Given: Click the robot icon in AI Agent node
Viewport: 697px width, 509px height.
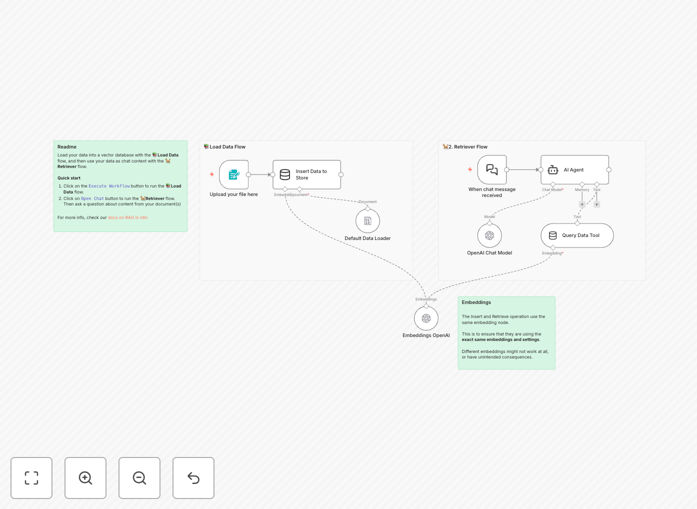Looking at the screenshot, I should [553, 170].
